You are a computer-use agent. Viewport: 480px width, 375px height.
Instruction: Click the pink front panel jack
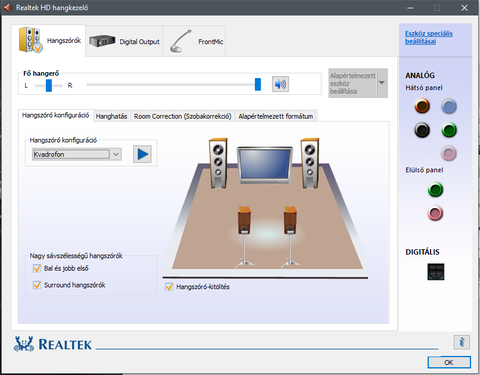point(435,213)
